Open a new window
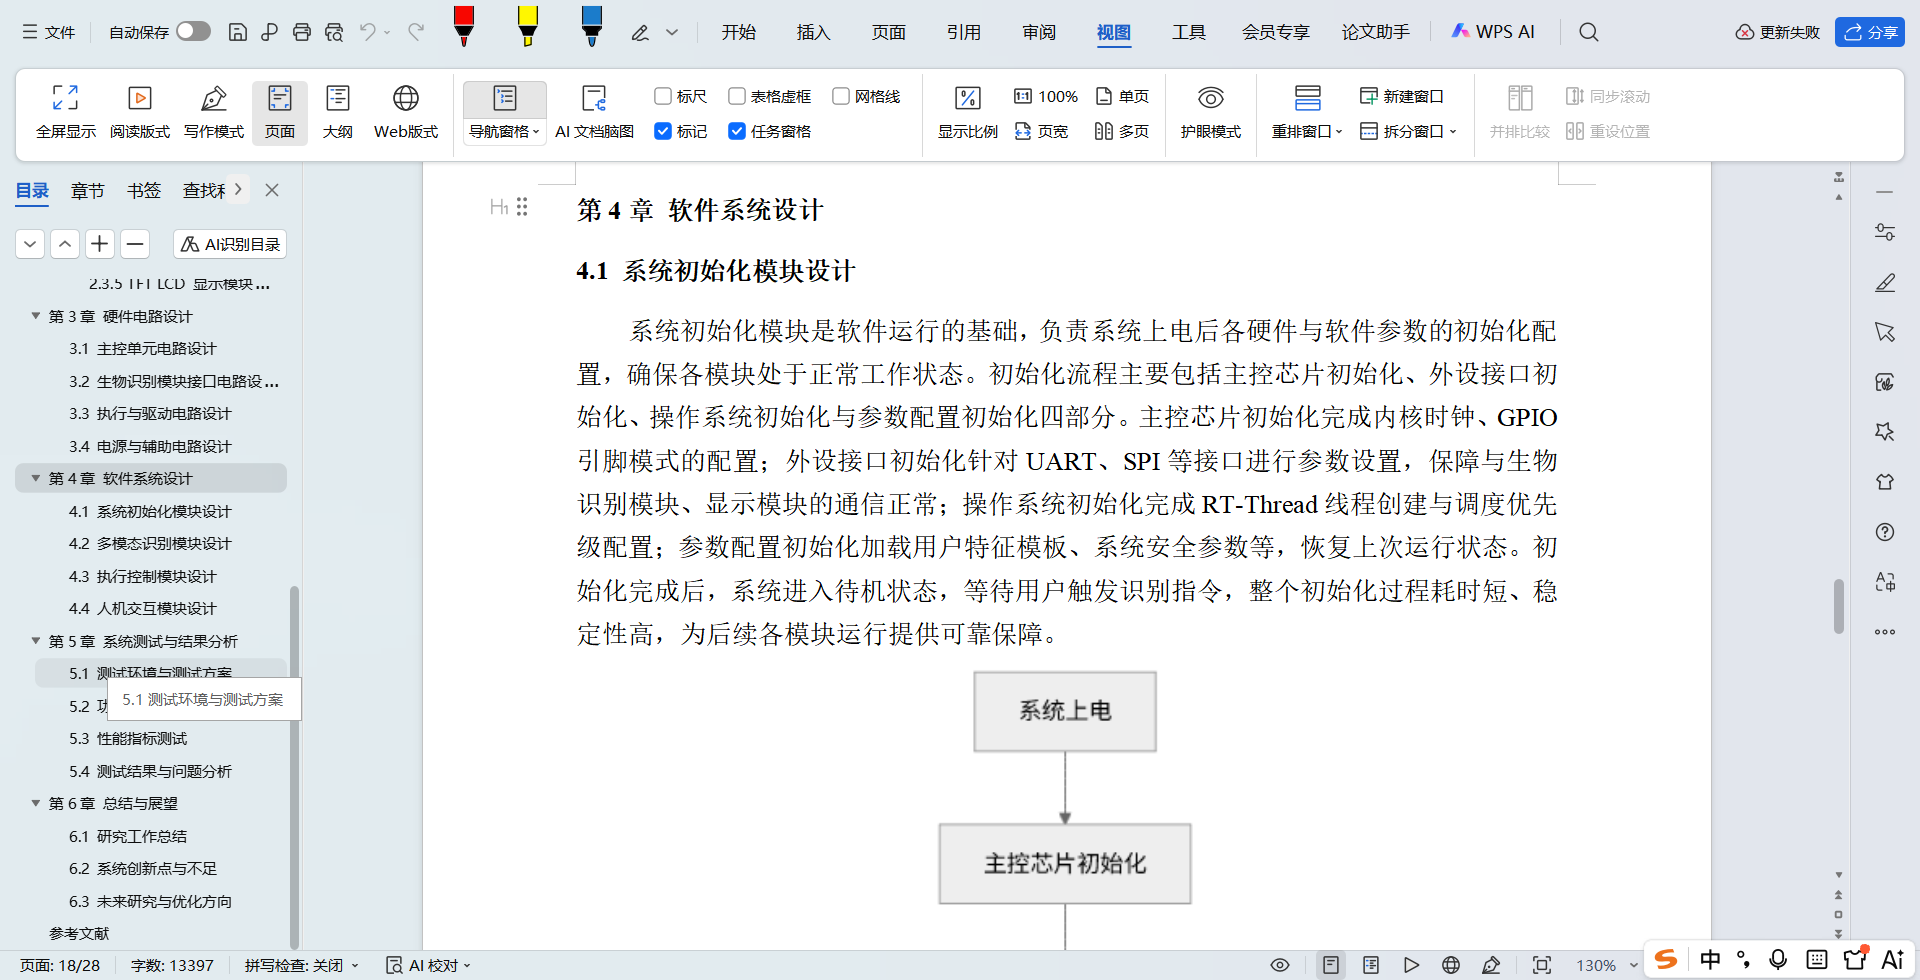Viewport: 1920px width, 980px height. click(x=1402, y=96)
